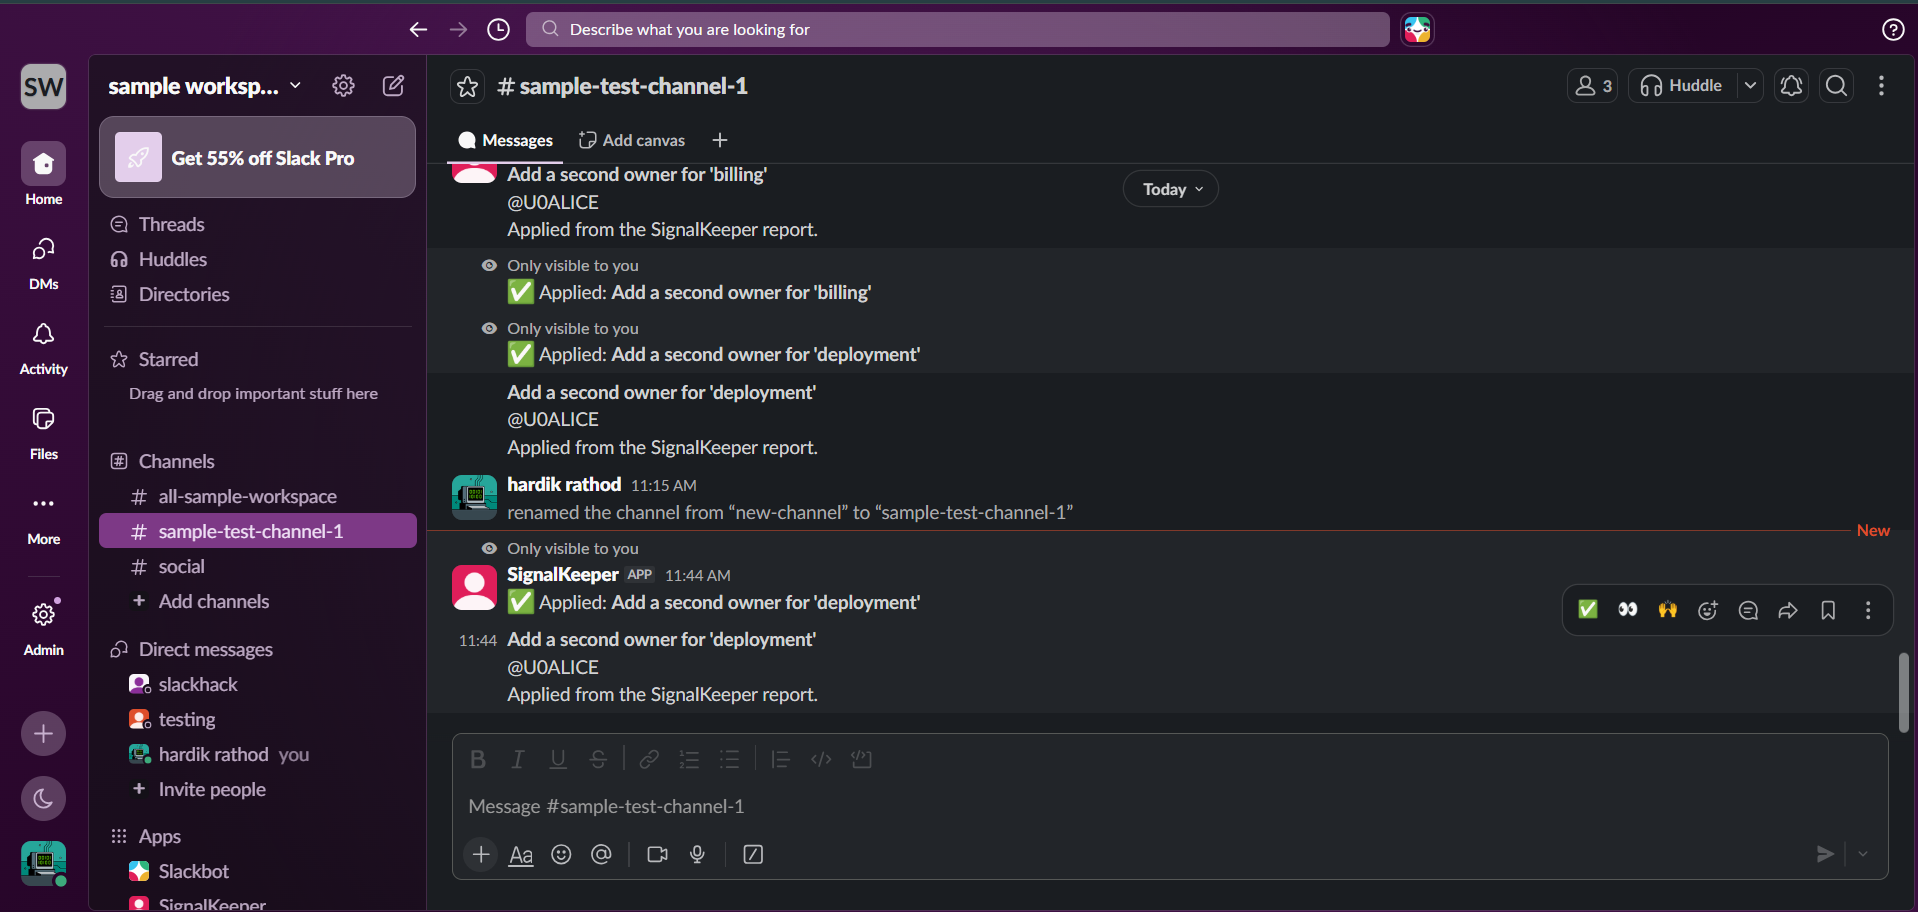Toggle dark mode moon button

[x=44, y=798]
